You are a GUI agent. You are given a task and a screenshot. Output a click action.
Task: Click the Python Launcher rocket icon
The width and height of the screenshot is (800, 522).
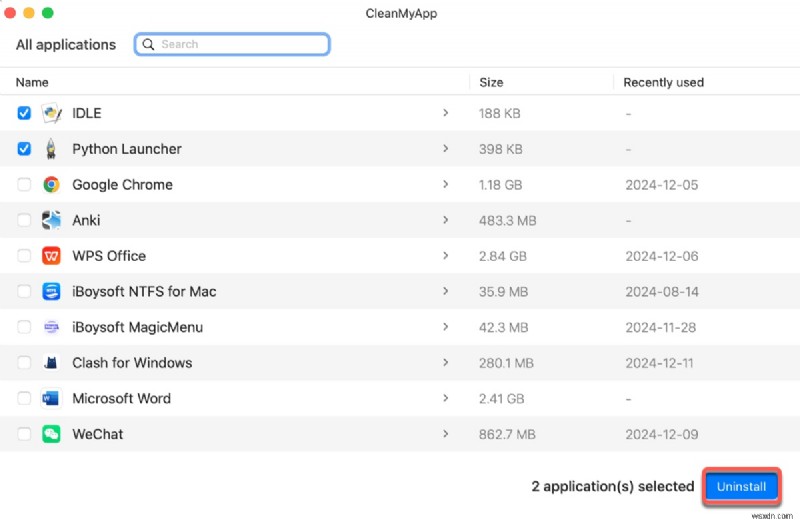point(51,148)
